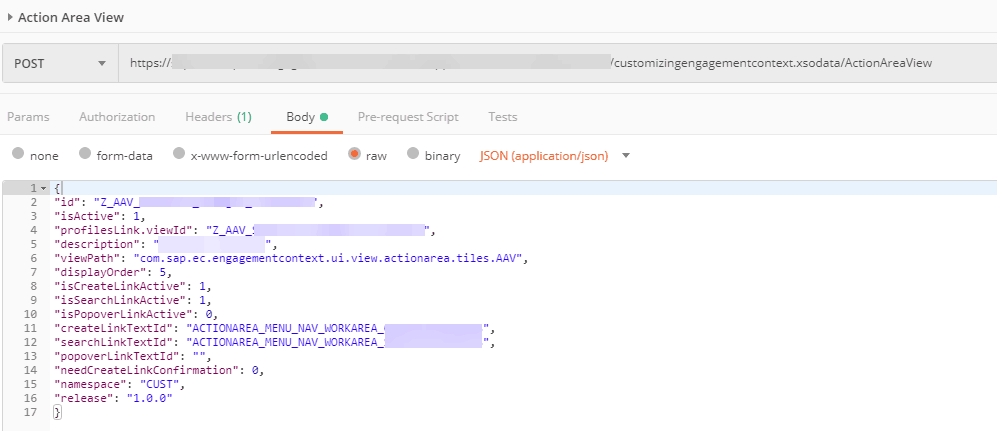Switch to the Authorization tab
997x431 pixels.
[x=117, y=117]
